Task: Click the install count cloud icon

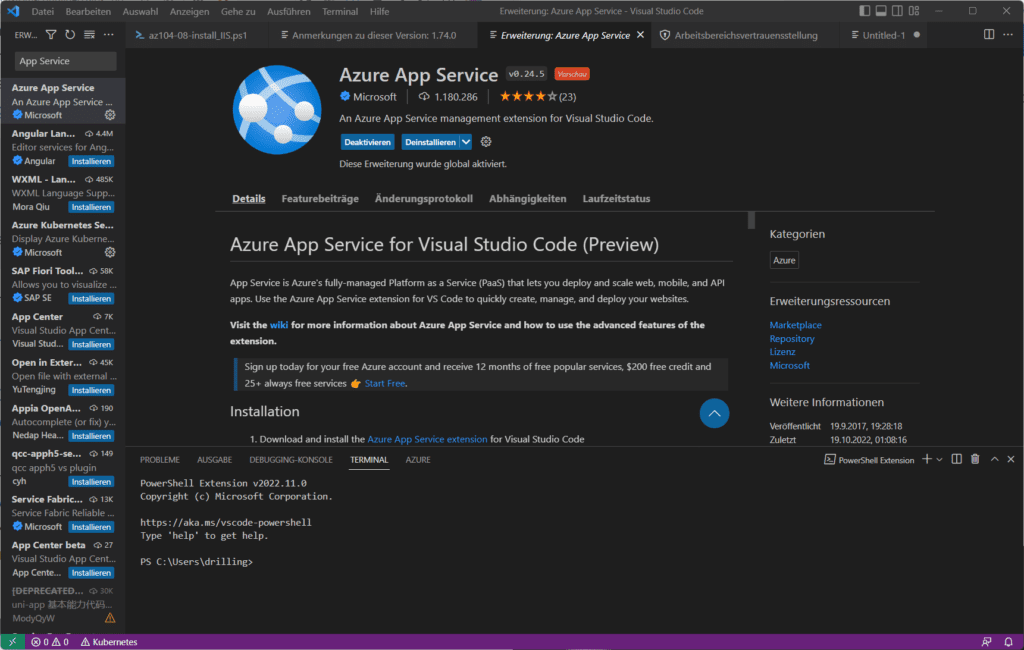Action: pos(424,97)
